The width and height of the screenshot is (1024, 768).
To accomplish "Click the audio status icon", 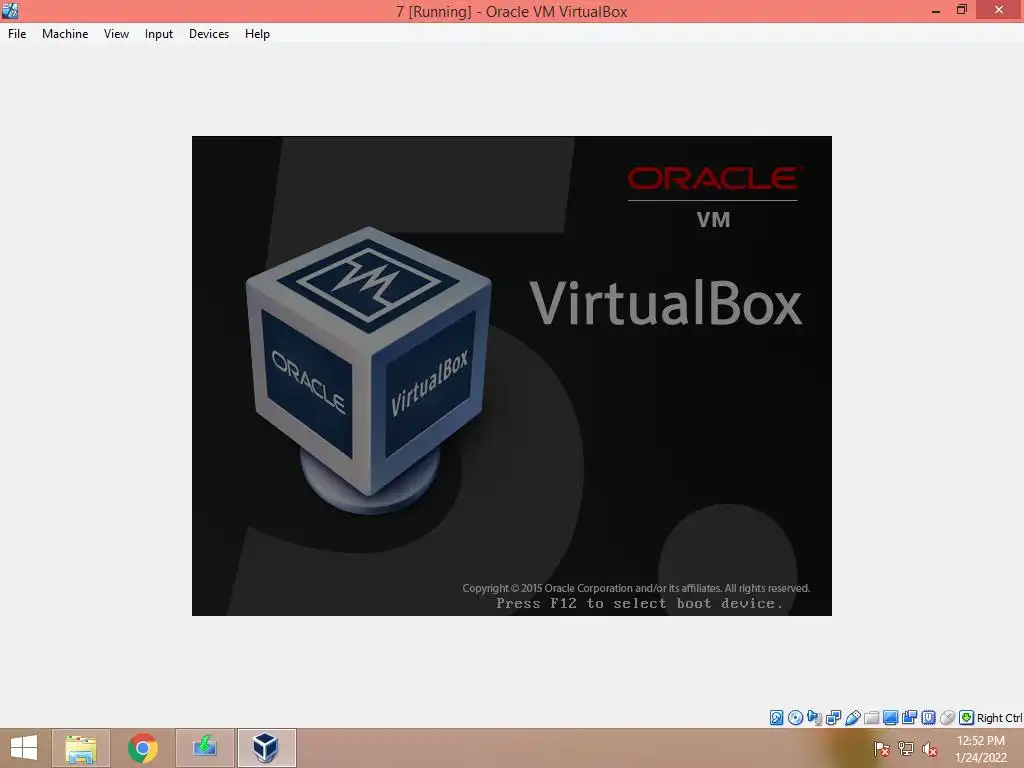I will point(814,718).
